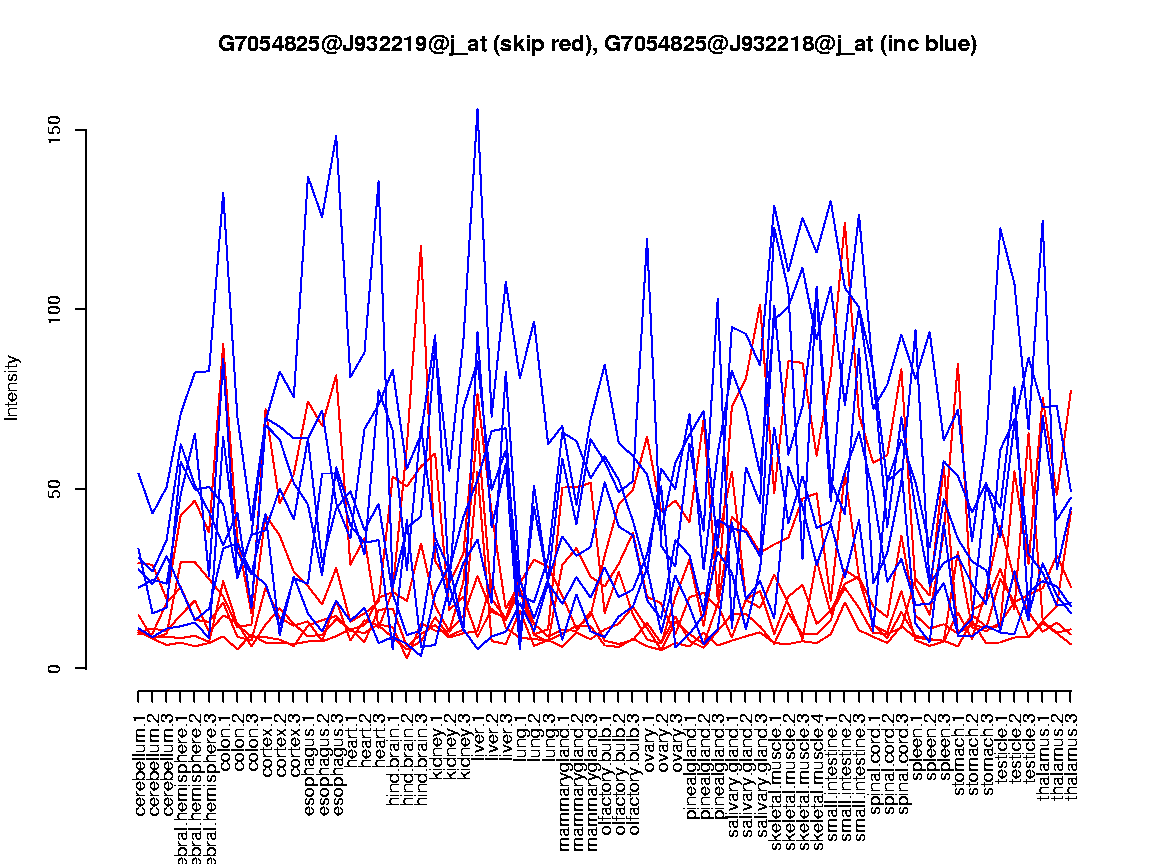Click the 150 tick label on the y-axis
Image resolution: width=1152 pixels, height=864 pixels.
(x=58, y=130)
